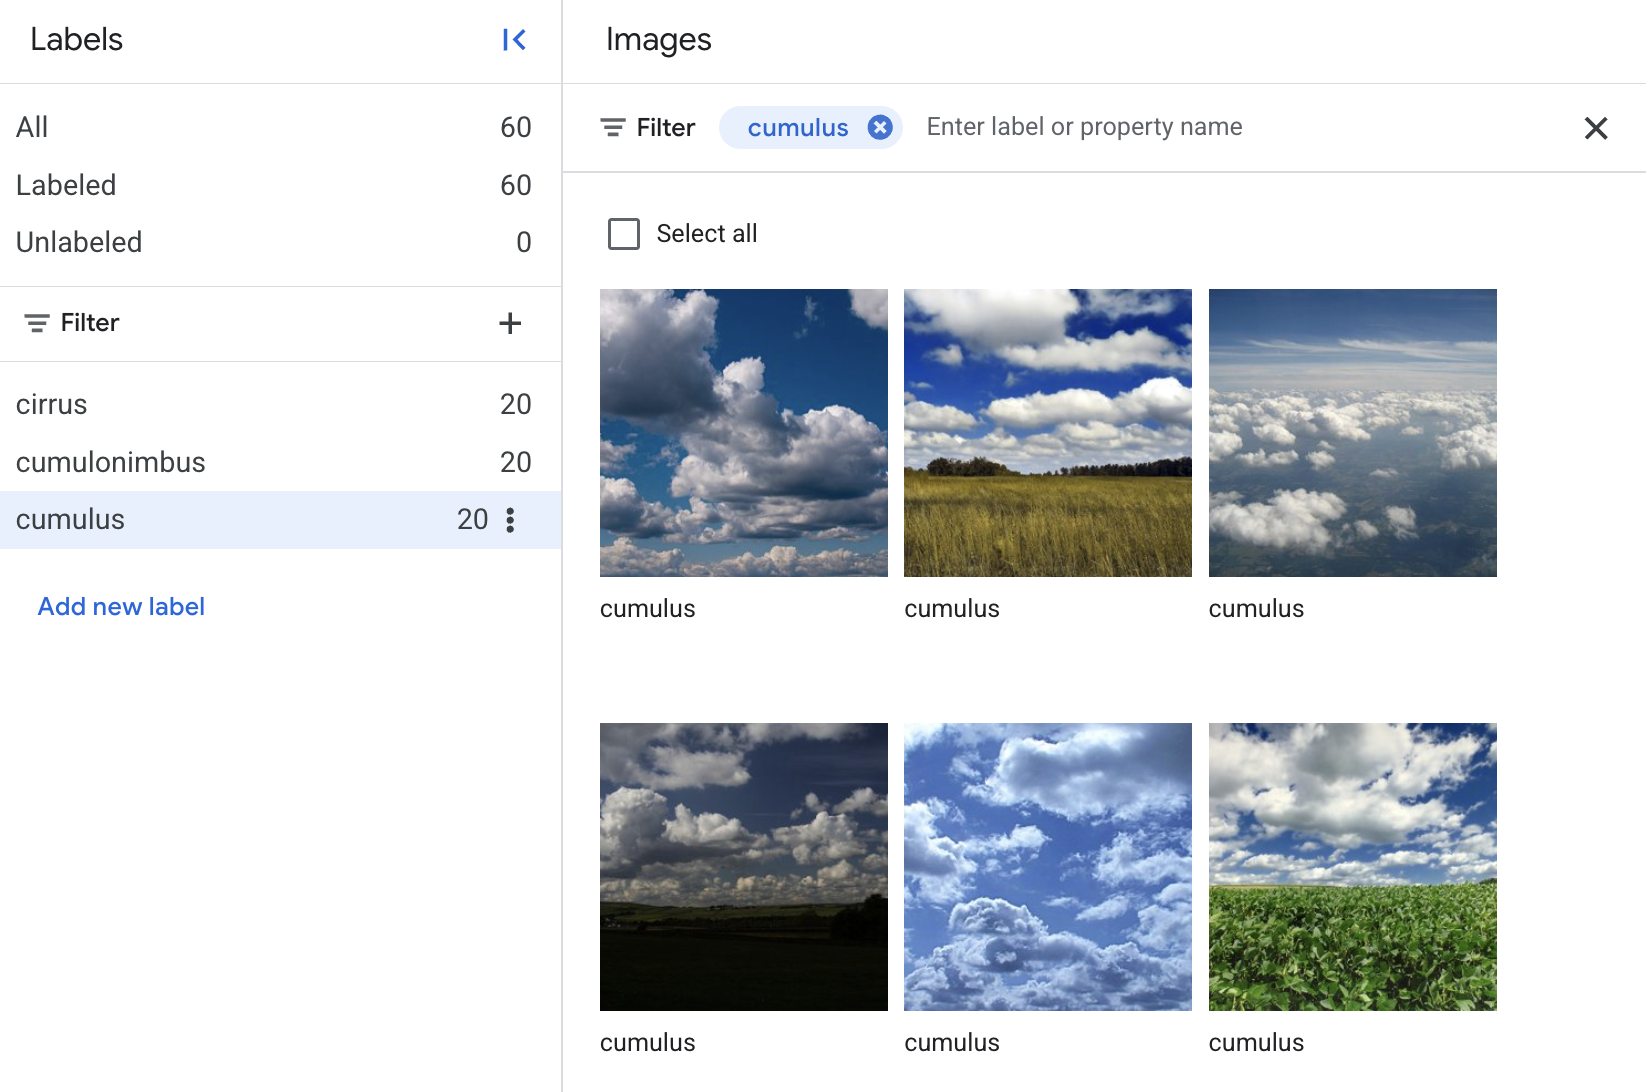Click the Add new label link

click(x=121, y=607)
